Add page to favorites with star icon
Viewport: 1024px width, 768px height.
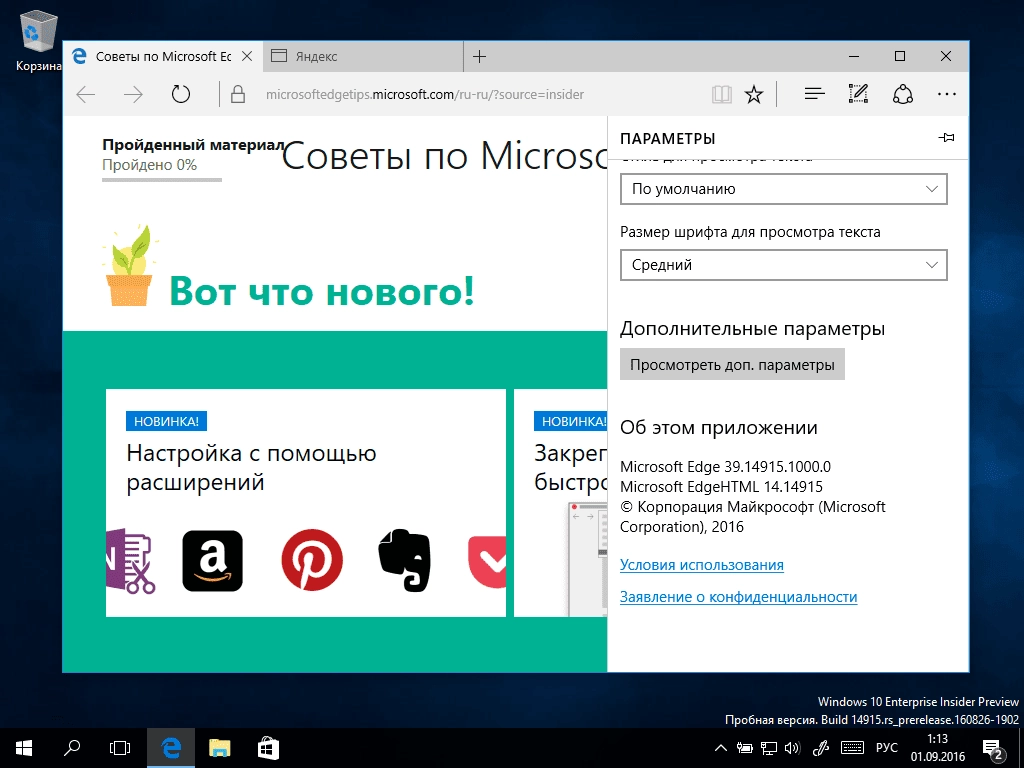(754, 95)
